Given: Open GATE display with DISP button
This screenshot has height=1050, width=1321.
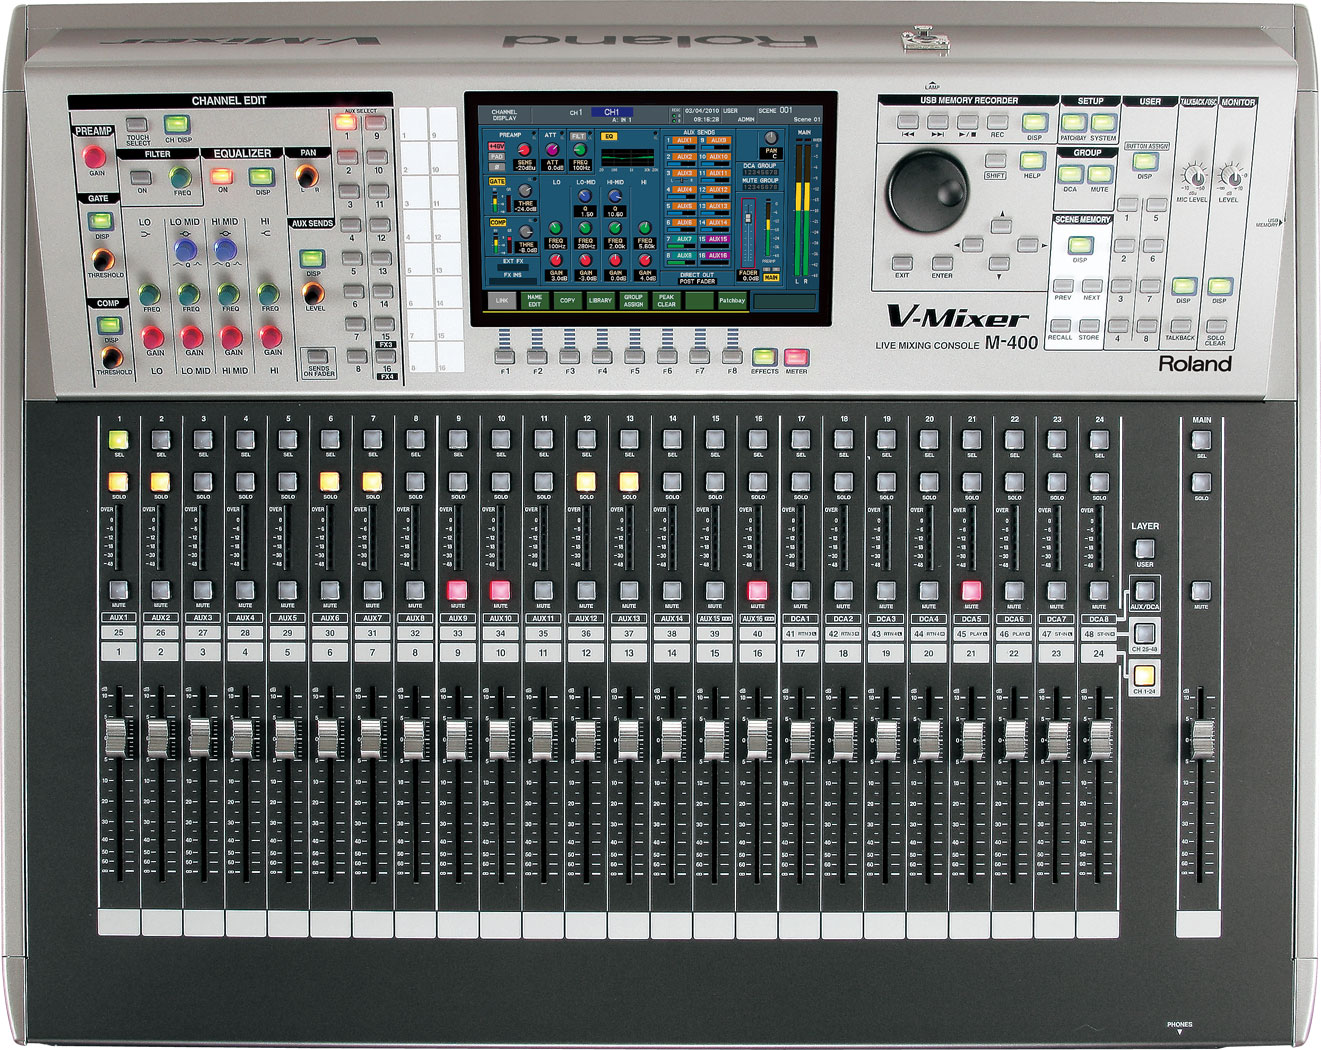Looking at the screenshot, I should point(101,222).
